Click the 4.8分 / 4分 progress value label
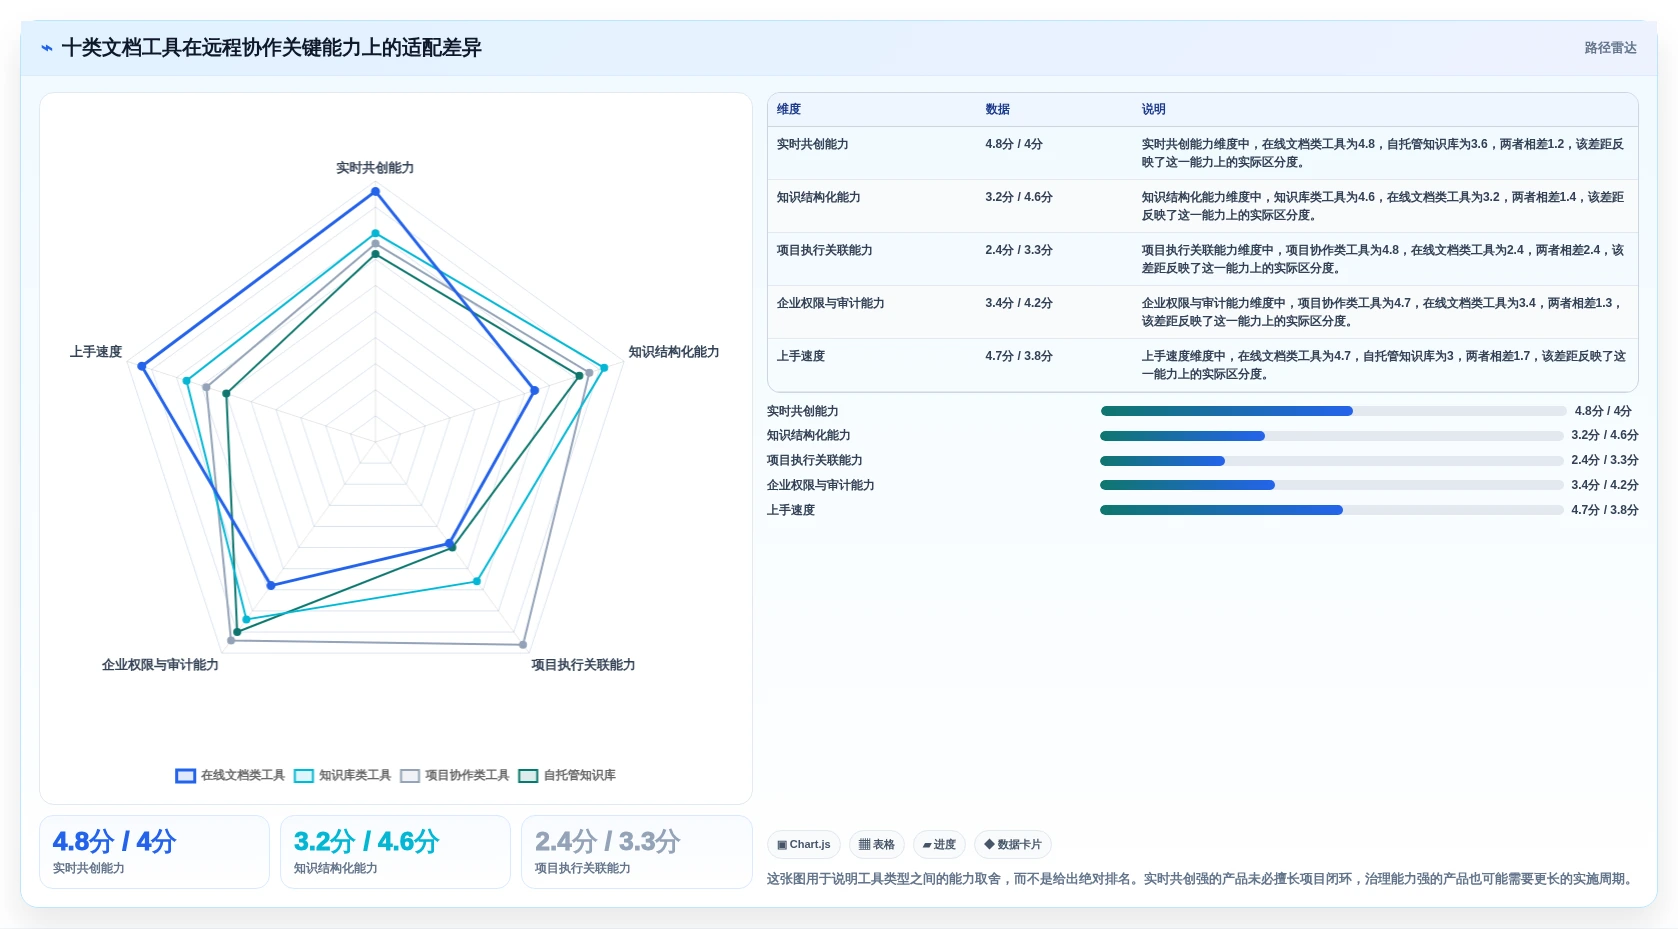Viewport: 1678px width, 929px height. coord(1603,411)
